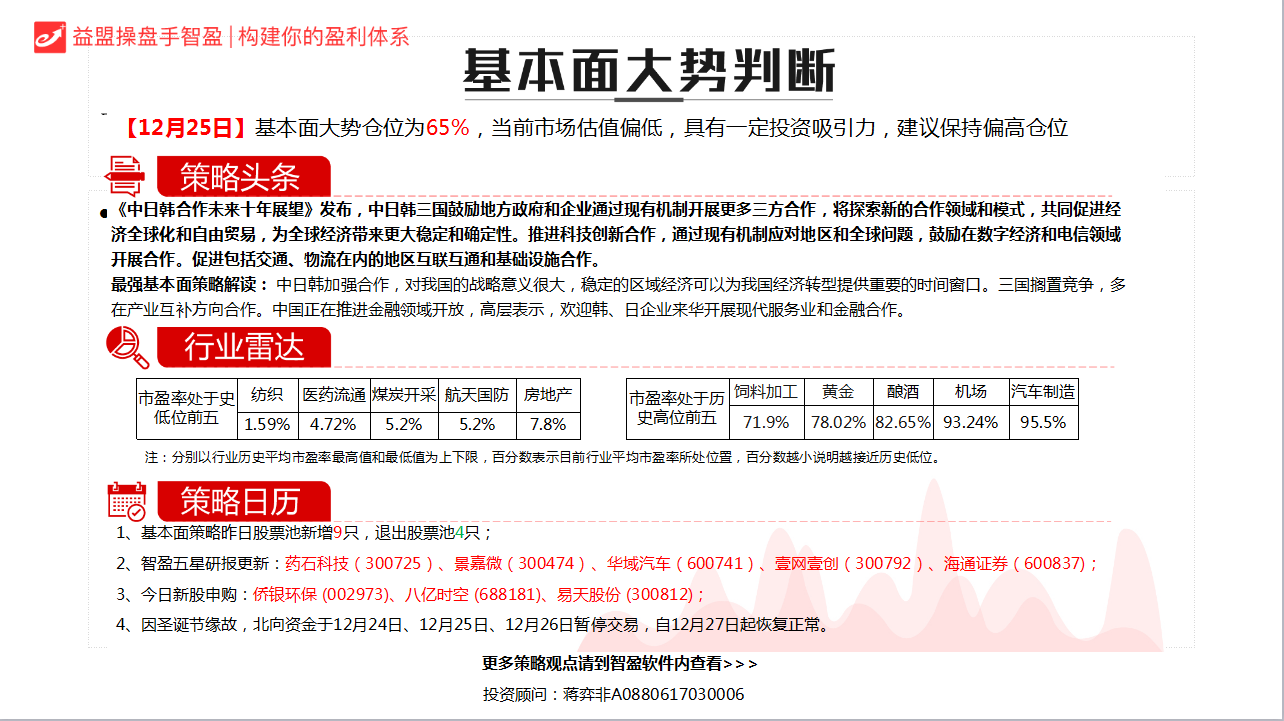1284x721 pixels.
Task: Click the 汽车制造 industry table header cell
Action: 1043,392
